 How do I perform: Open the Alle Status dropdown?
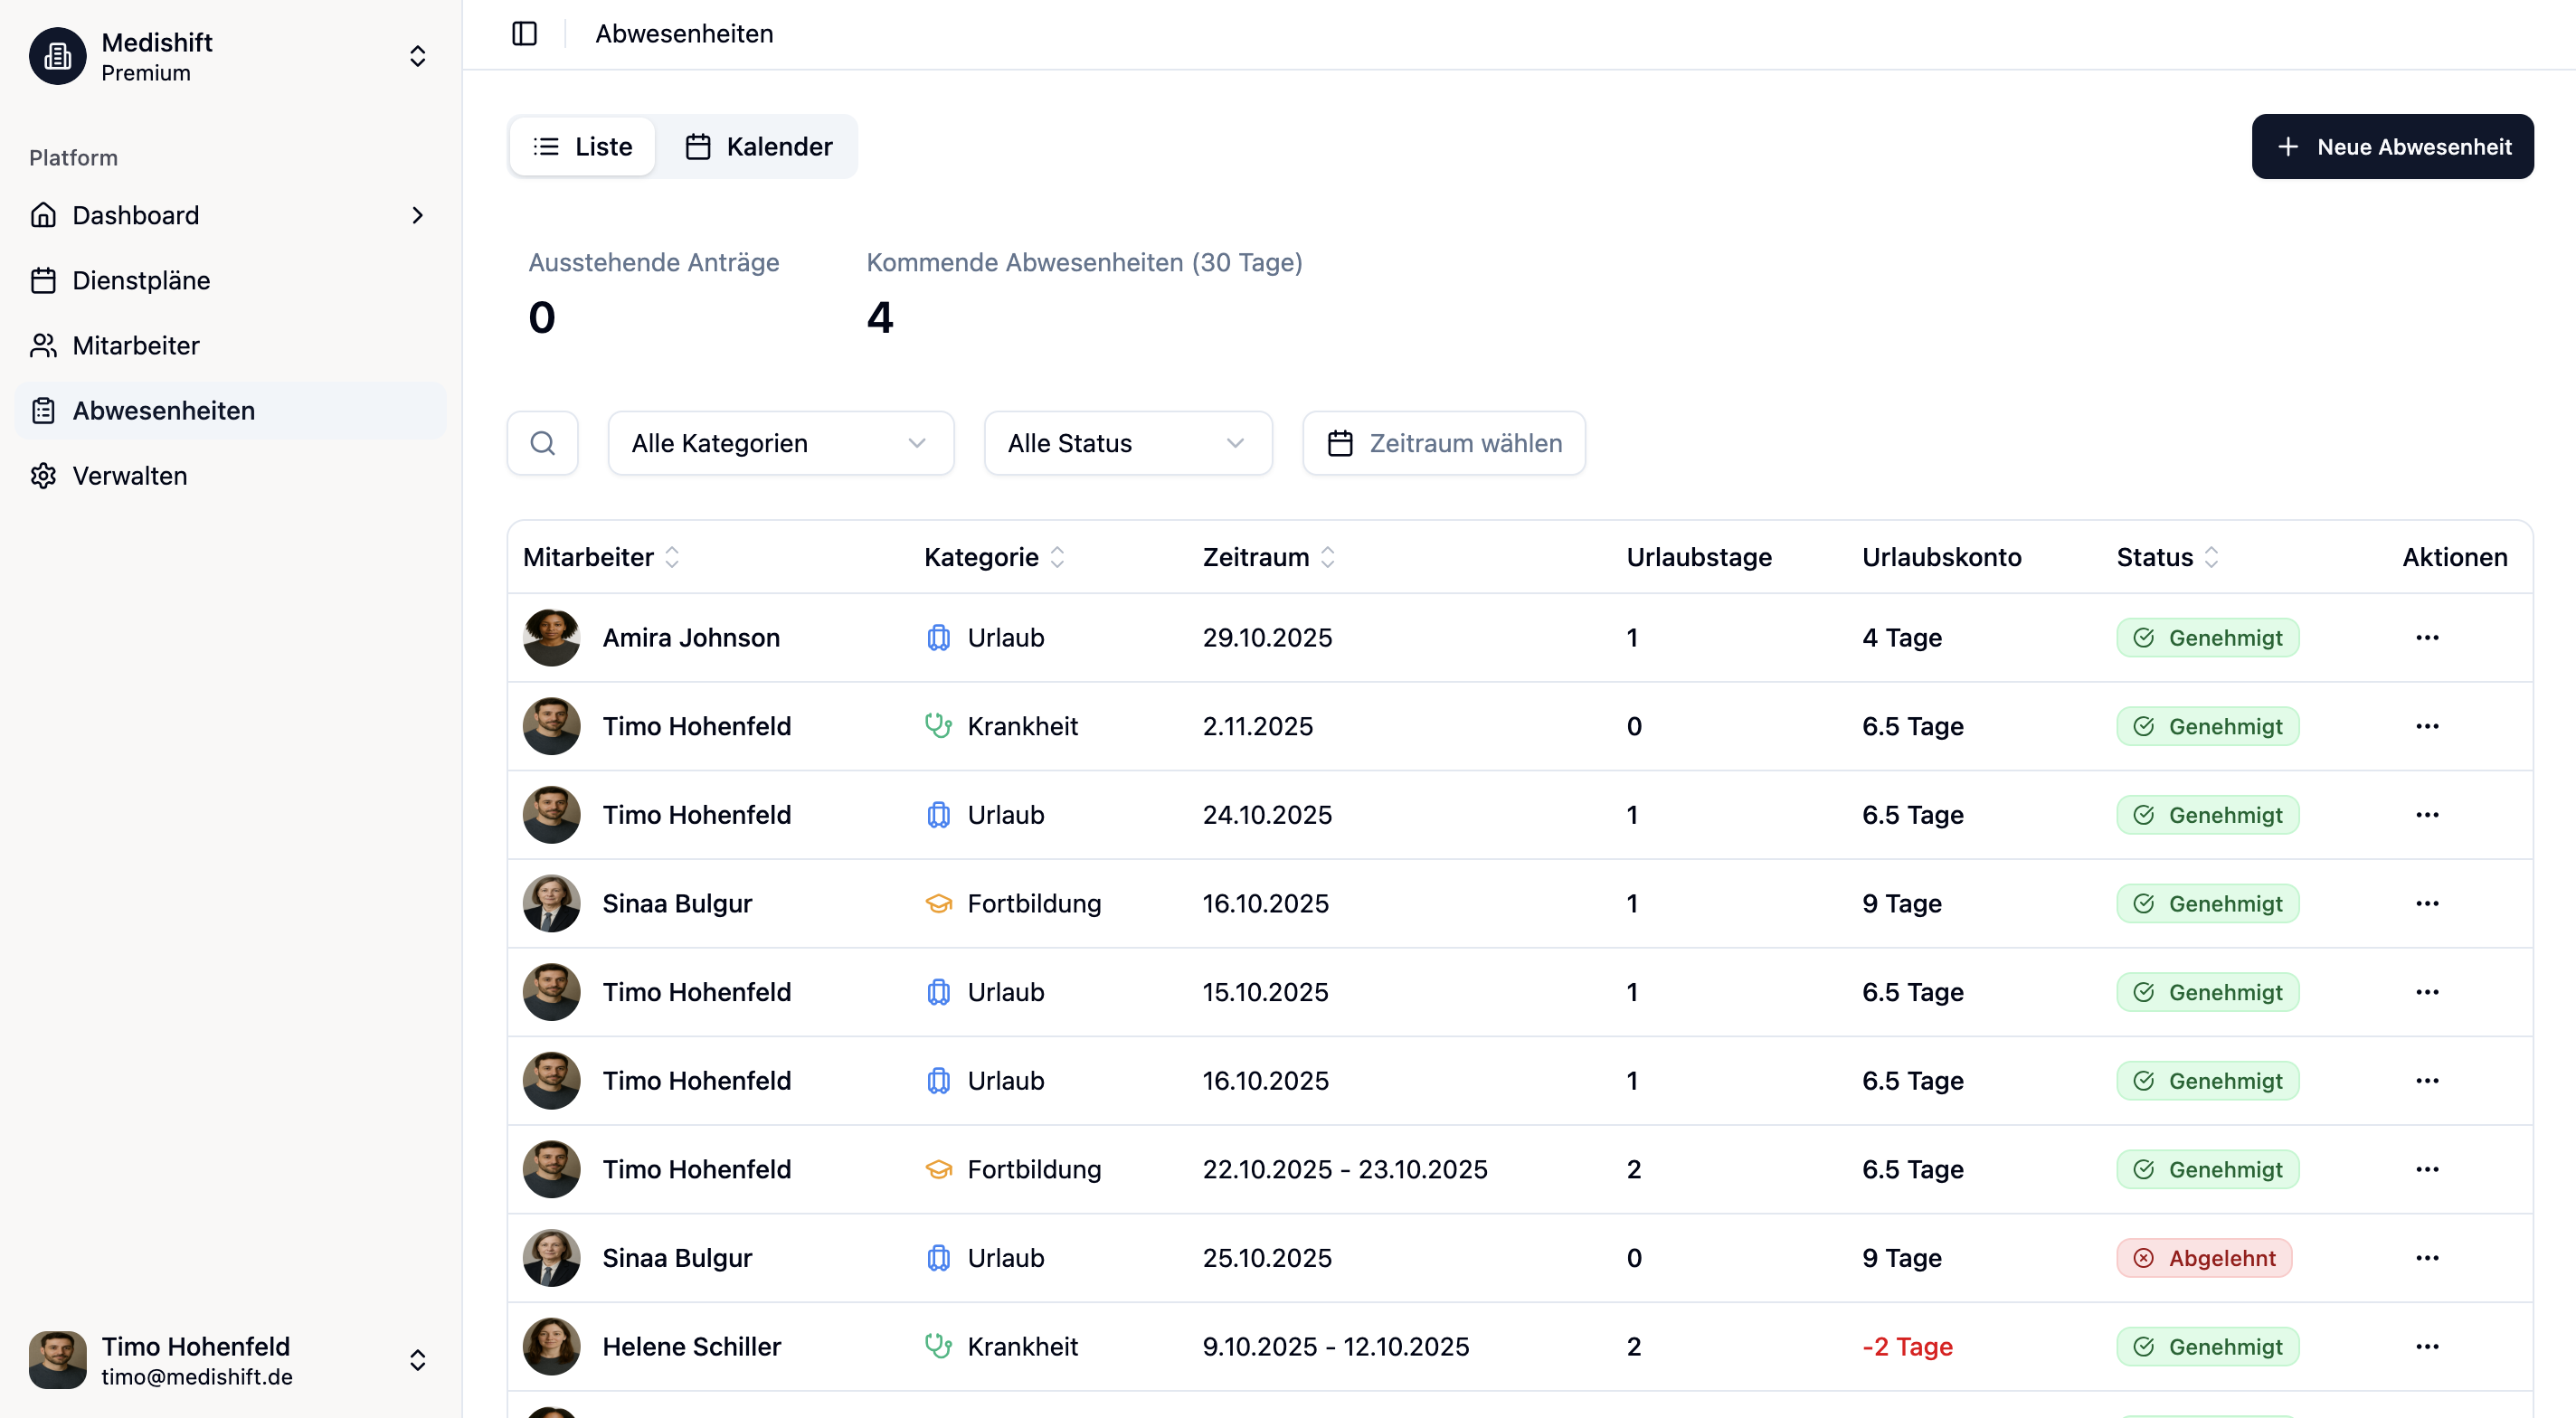1127,443
